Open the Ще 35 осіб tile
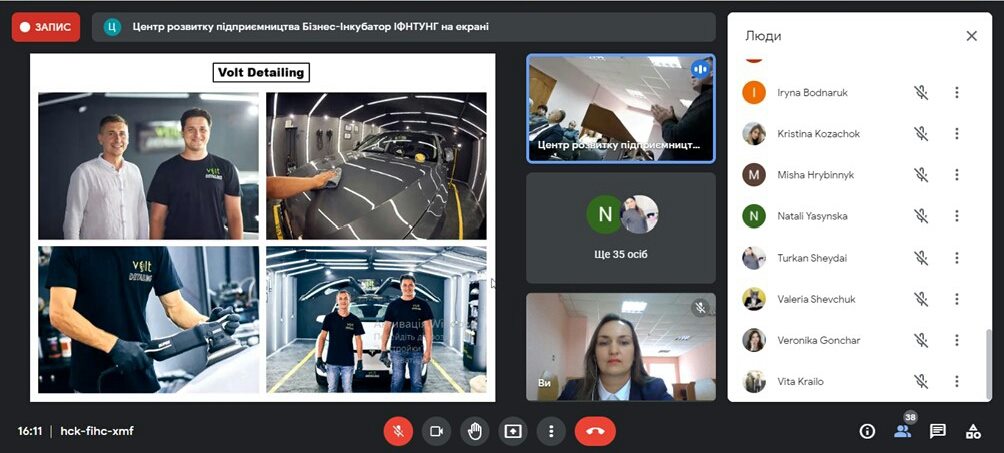 [620, 227]
